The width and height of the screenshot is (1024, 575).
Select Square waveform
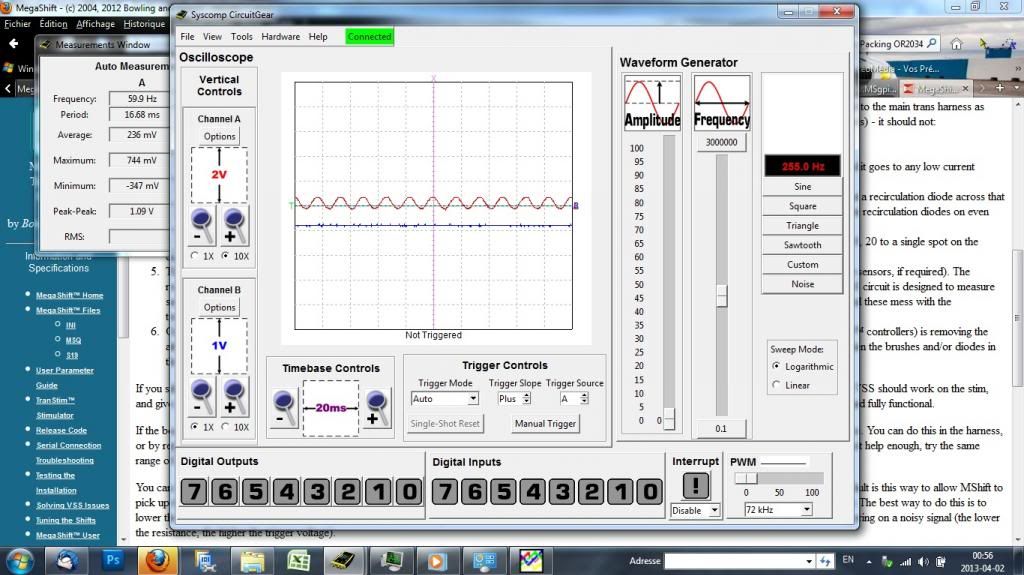pos(803,206)
